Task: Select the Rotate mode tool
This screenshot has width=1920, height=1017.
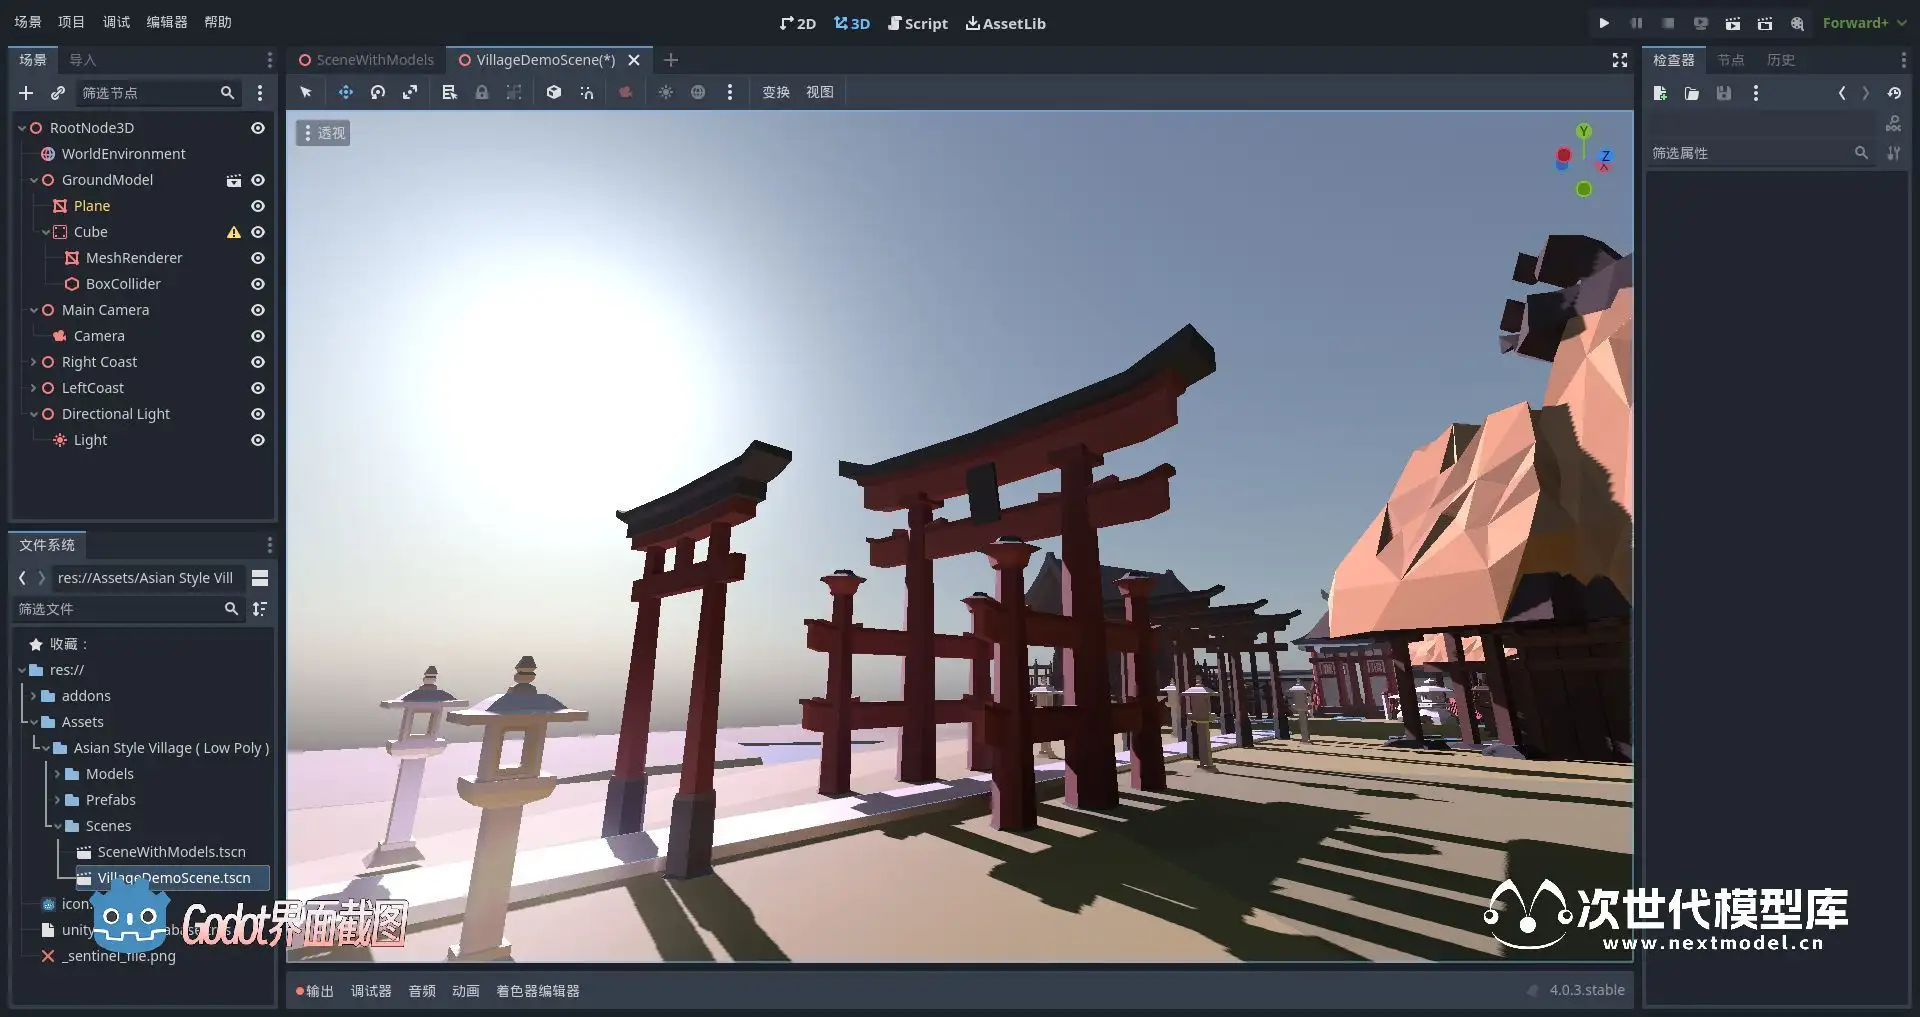Action: pos(378,92)
